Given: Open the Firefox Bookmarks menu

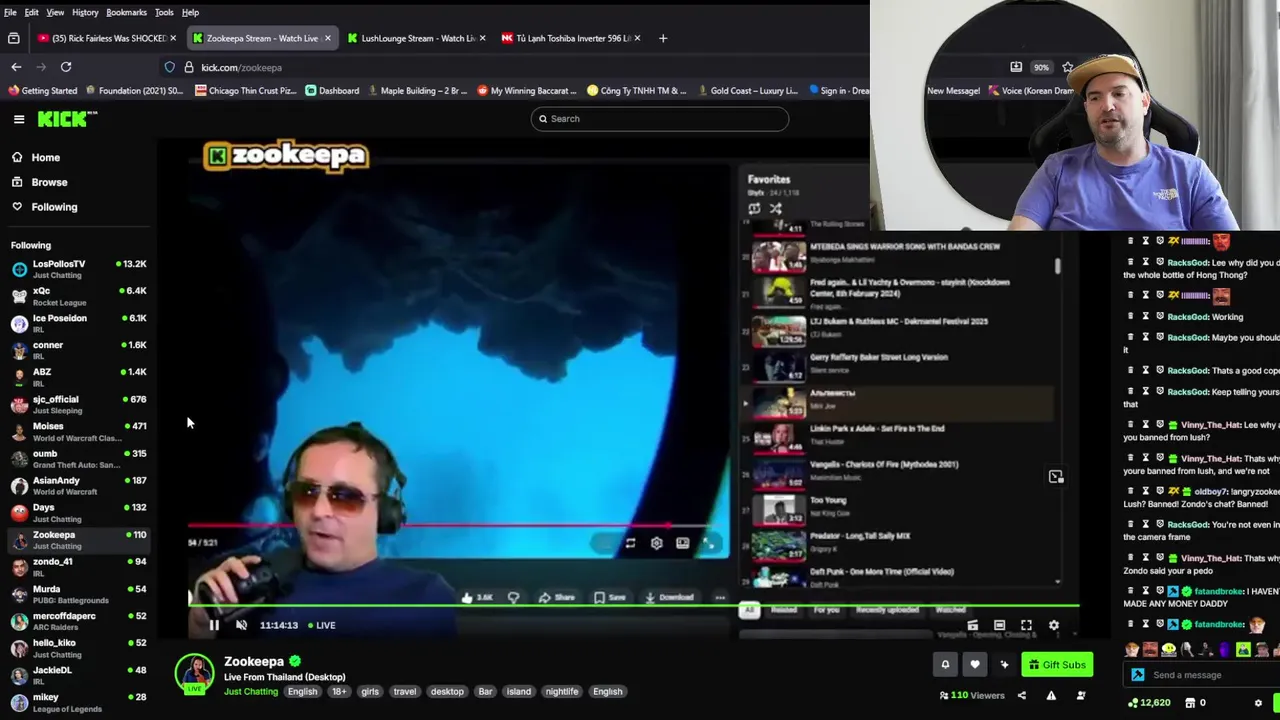Looking at the screenshot, I should pyautogui.click(x=126, y=12).
